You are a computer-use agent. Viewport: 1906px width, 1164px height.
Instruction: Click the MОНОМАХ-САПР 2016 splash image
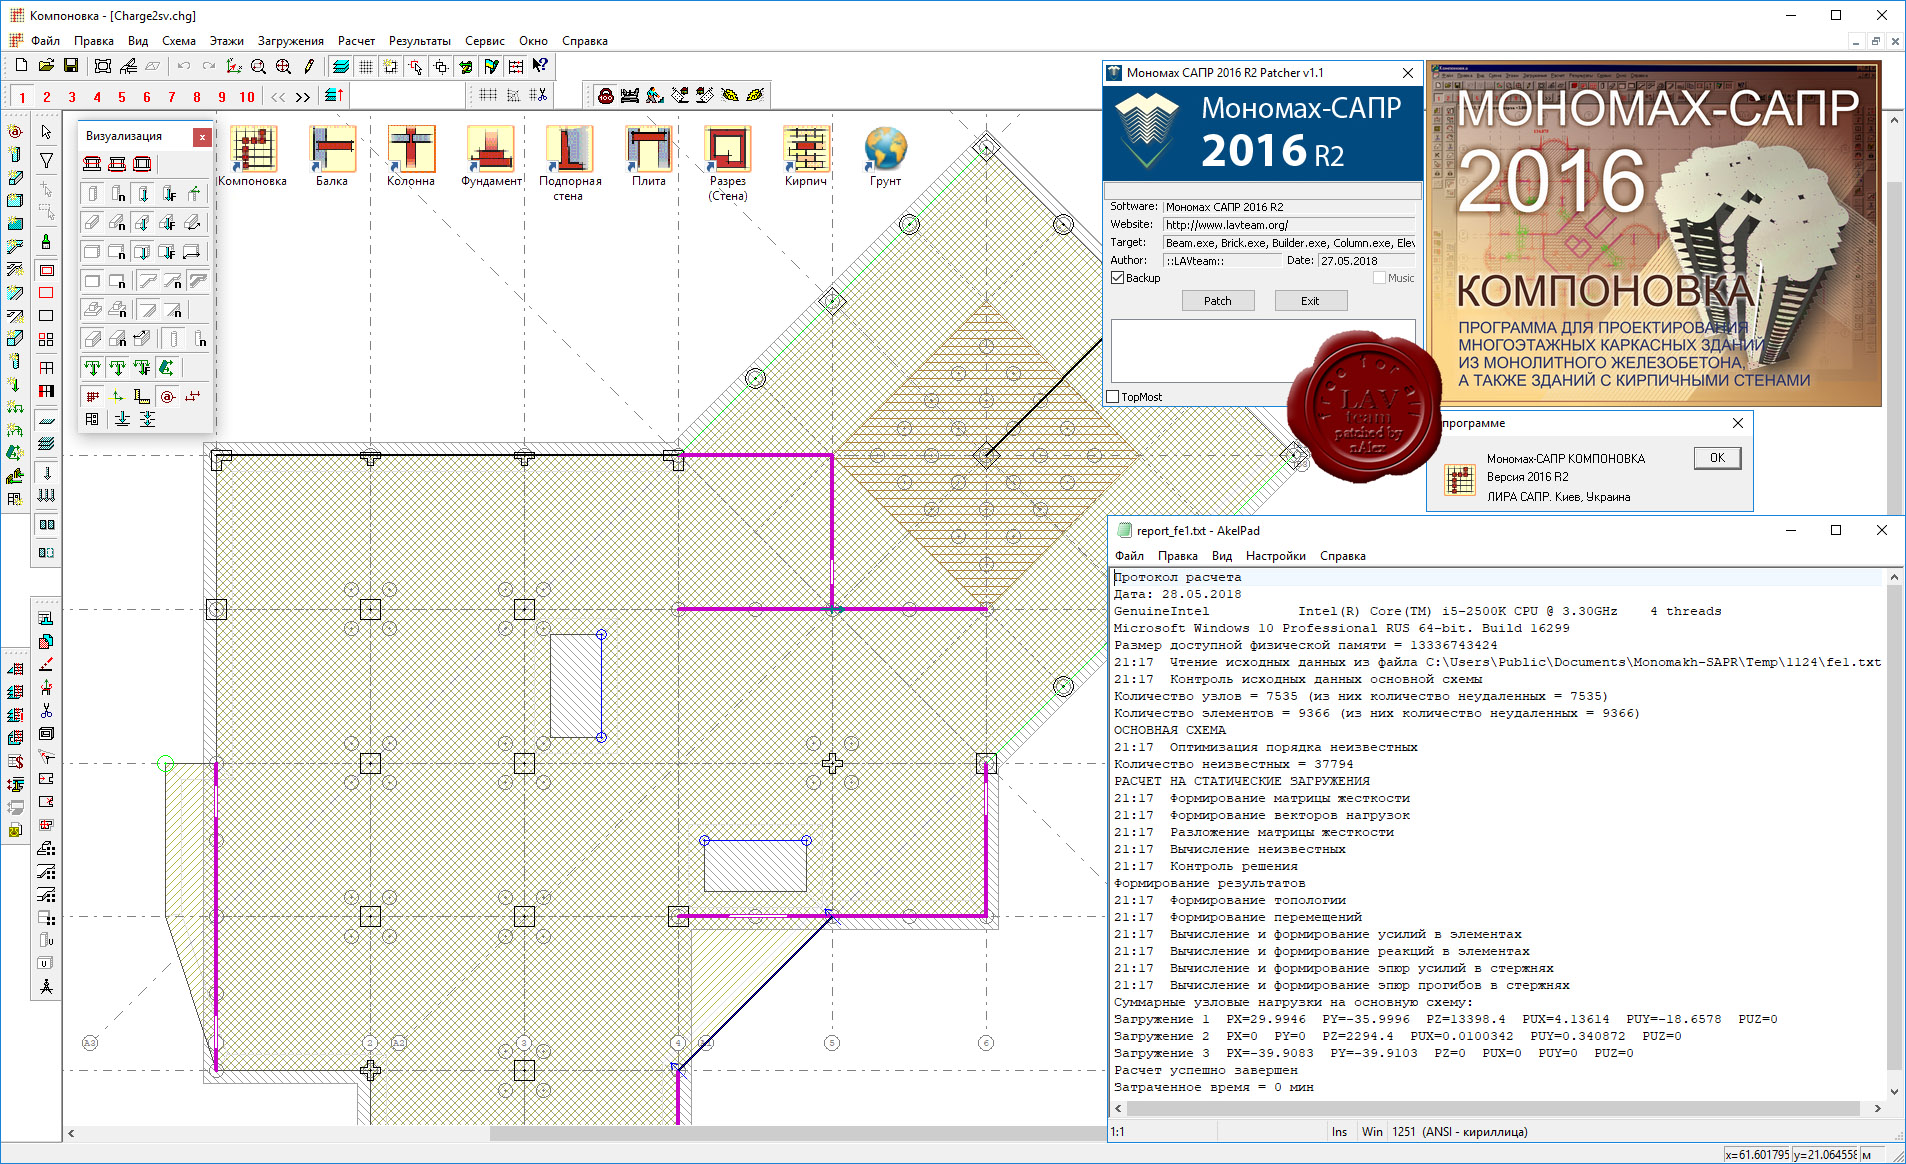(x=1654, y=233)
